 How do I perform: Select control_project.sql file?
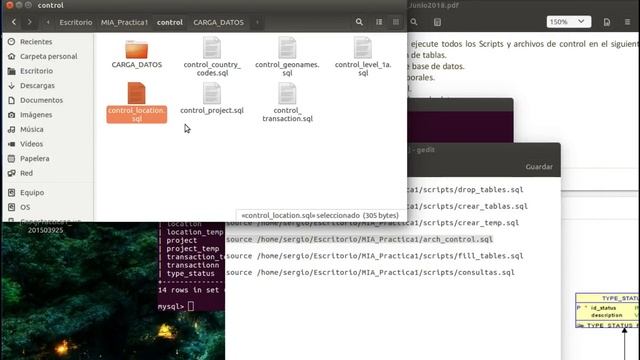[212, 98]
